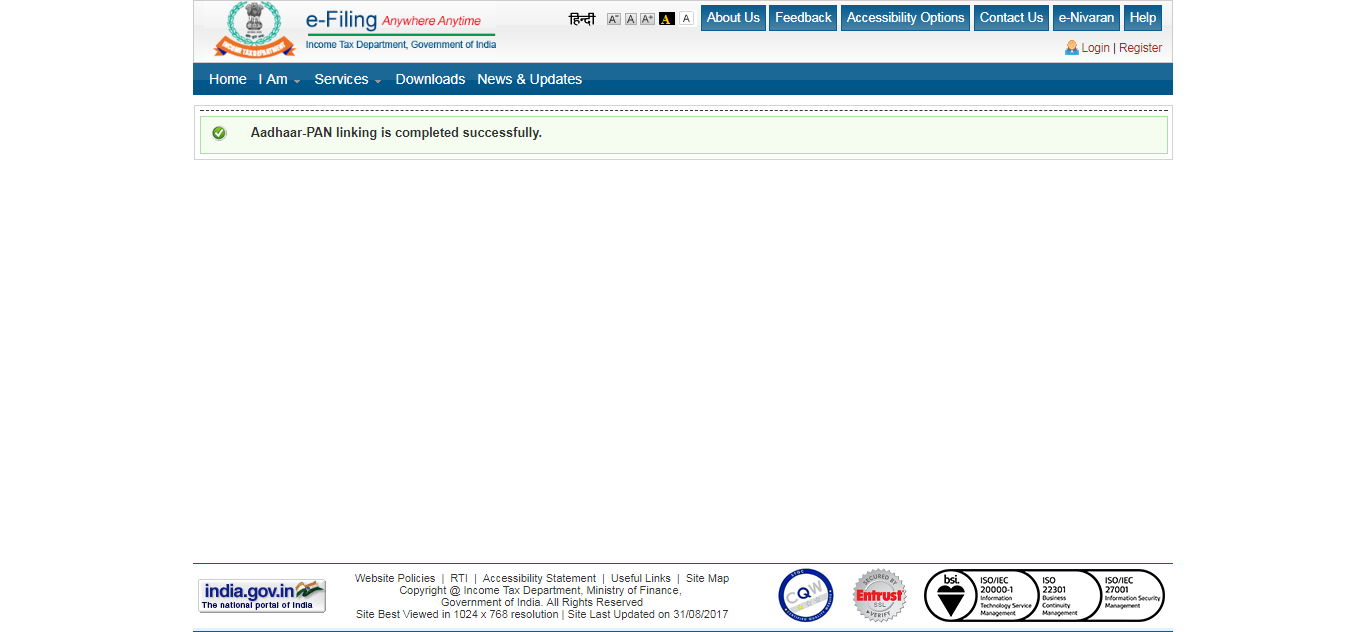The height and width of the screenshot is (632, 1366).
Task: Click the Register link
Action: tap(1140, 47)
